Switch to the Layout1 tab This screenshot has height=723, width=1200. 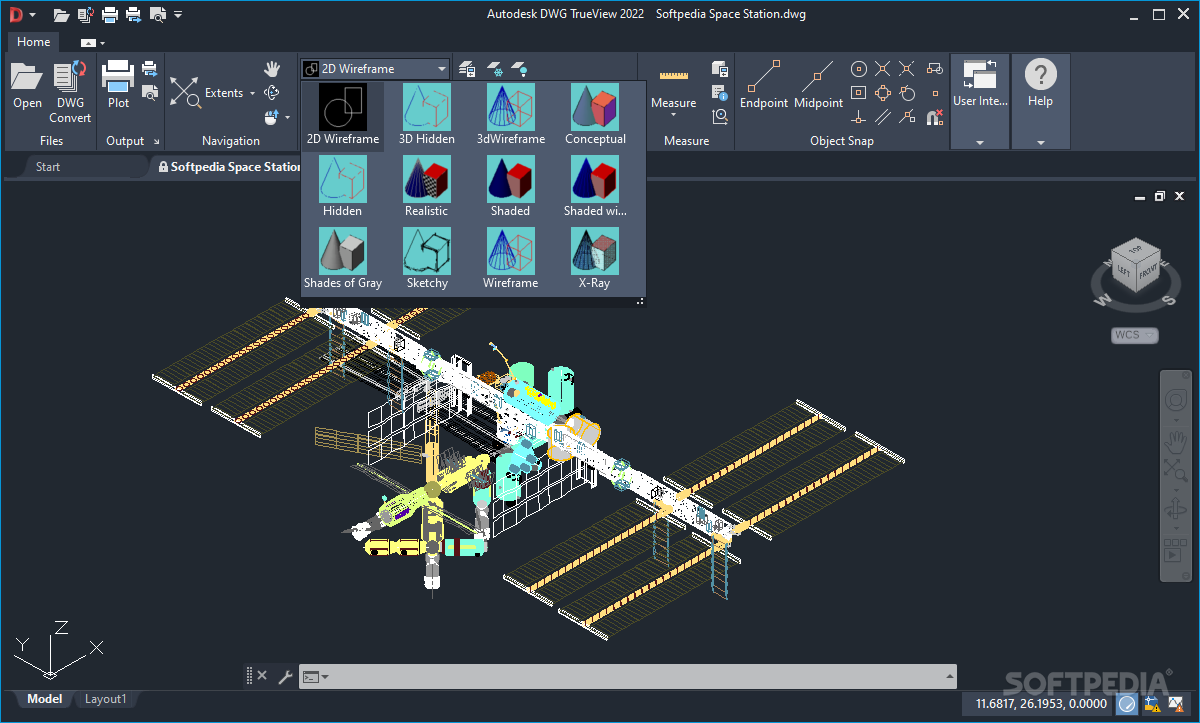[x=106, y=699]
